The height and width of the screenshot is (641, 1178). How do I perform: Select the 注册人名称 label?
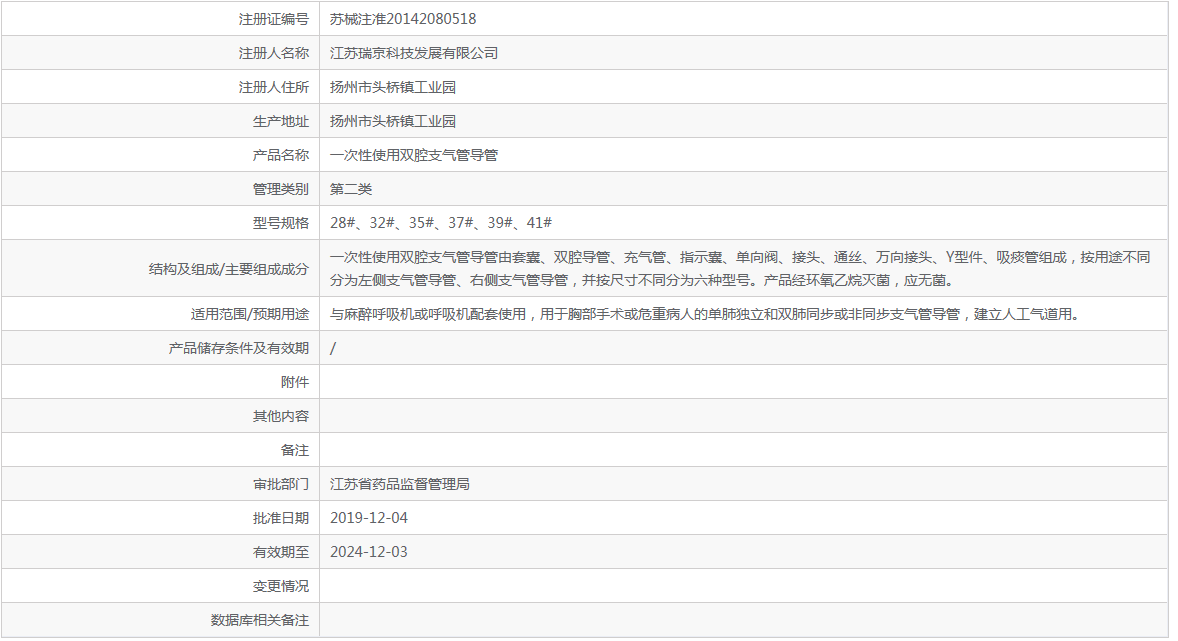(x=273, y=53)
